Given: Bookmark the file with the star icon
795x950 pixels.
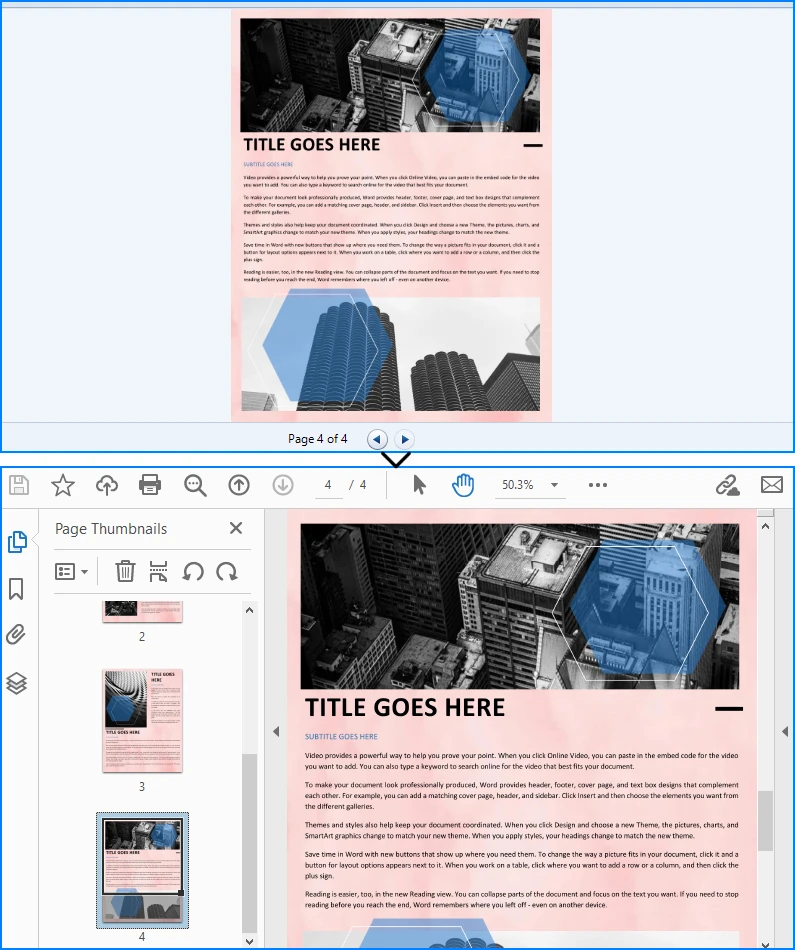Looking at the screenshot, I should click(63, 485).
